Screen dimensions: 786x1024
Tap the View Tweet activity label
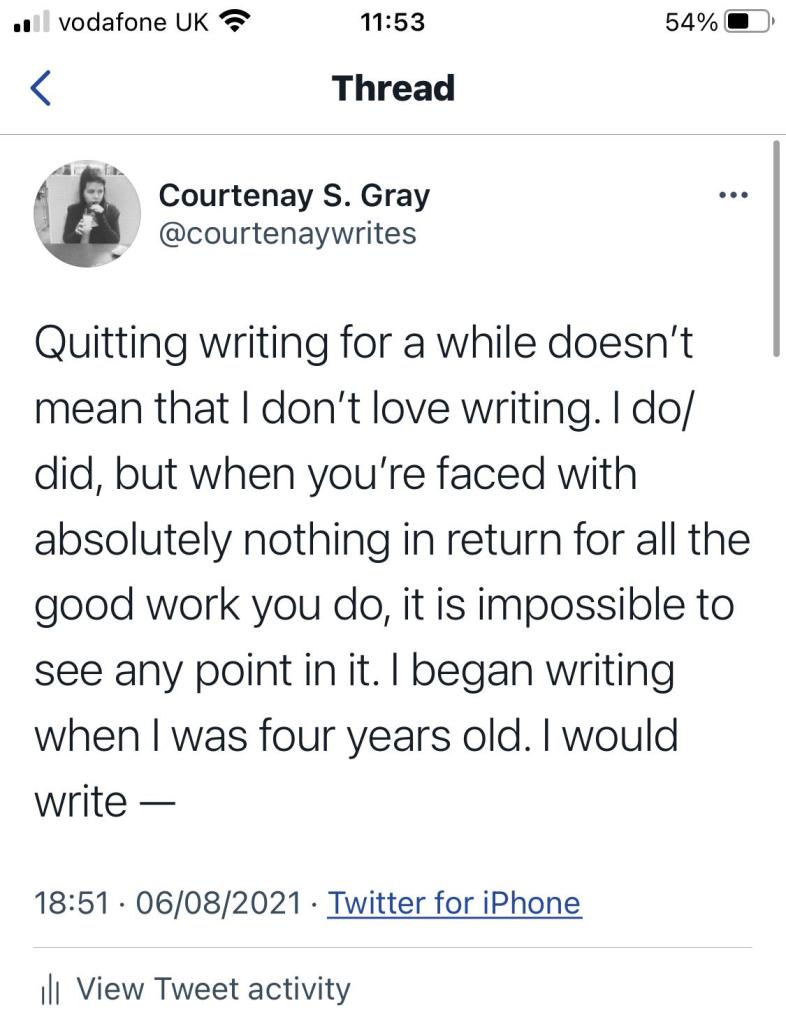(x=213, y=989)
